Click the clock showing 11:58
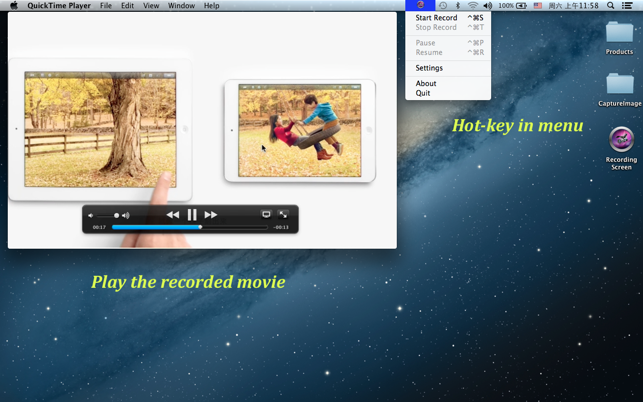This screenshot has height=402, width=643. pos(573,5)
